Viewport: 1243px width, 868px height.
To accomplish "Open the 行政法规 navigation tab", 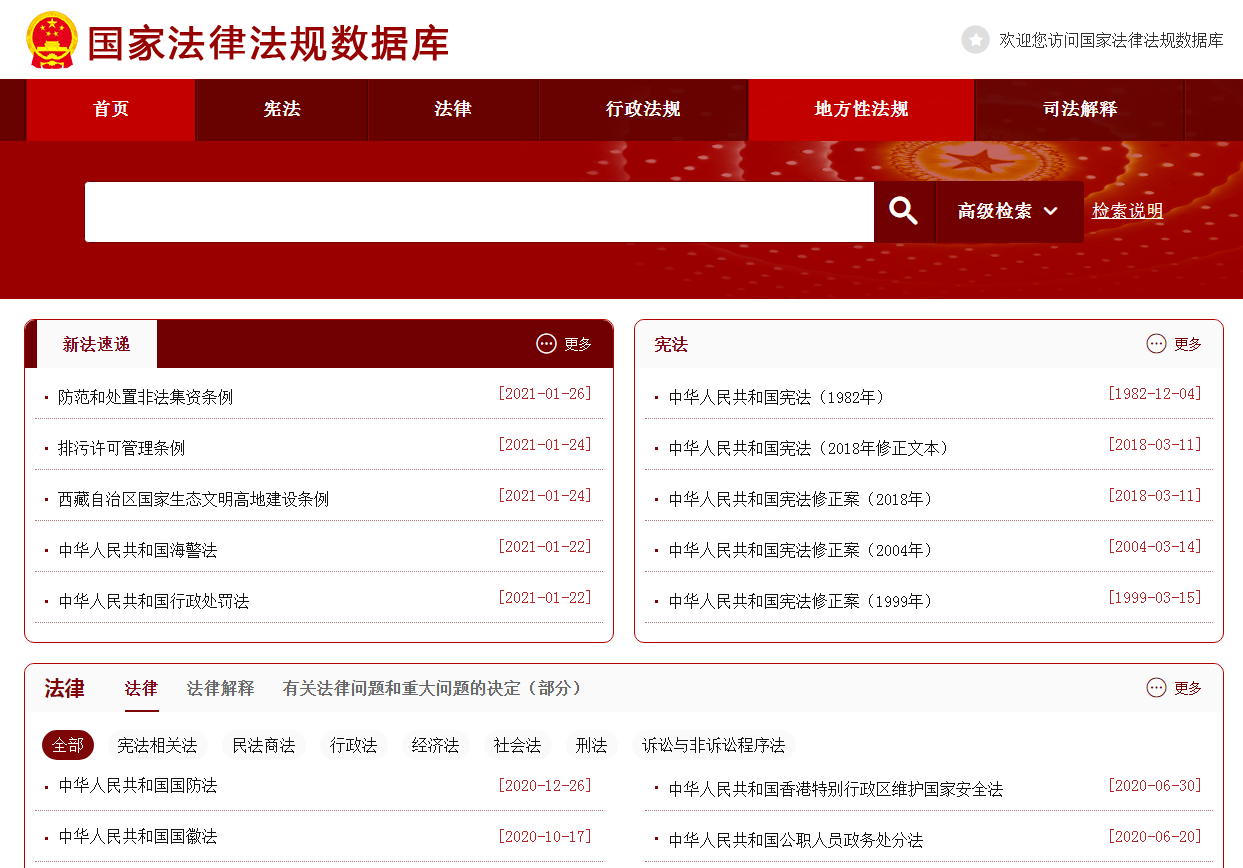I will pyautogui.click(x=643, y=109).
